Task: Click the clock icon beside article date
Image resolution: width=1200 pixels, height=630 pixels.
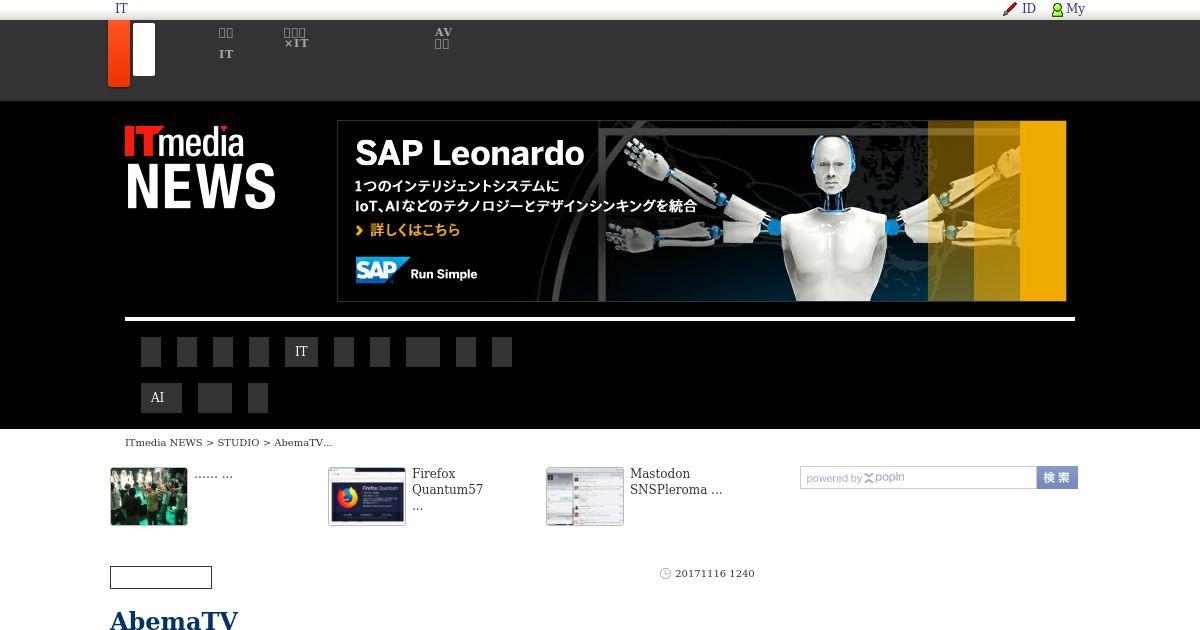Action: 666,574
